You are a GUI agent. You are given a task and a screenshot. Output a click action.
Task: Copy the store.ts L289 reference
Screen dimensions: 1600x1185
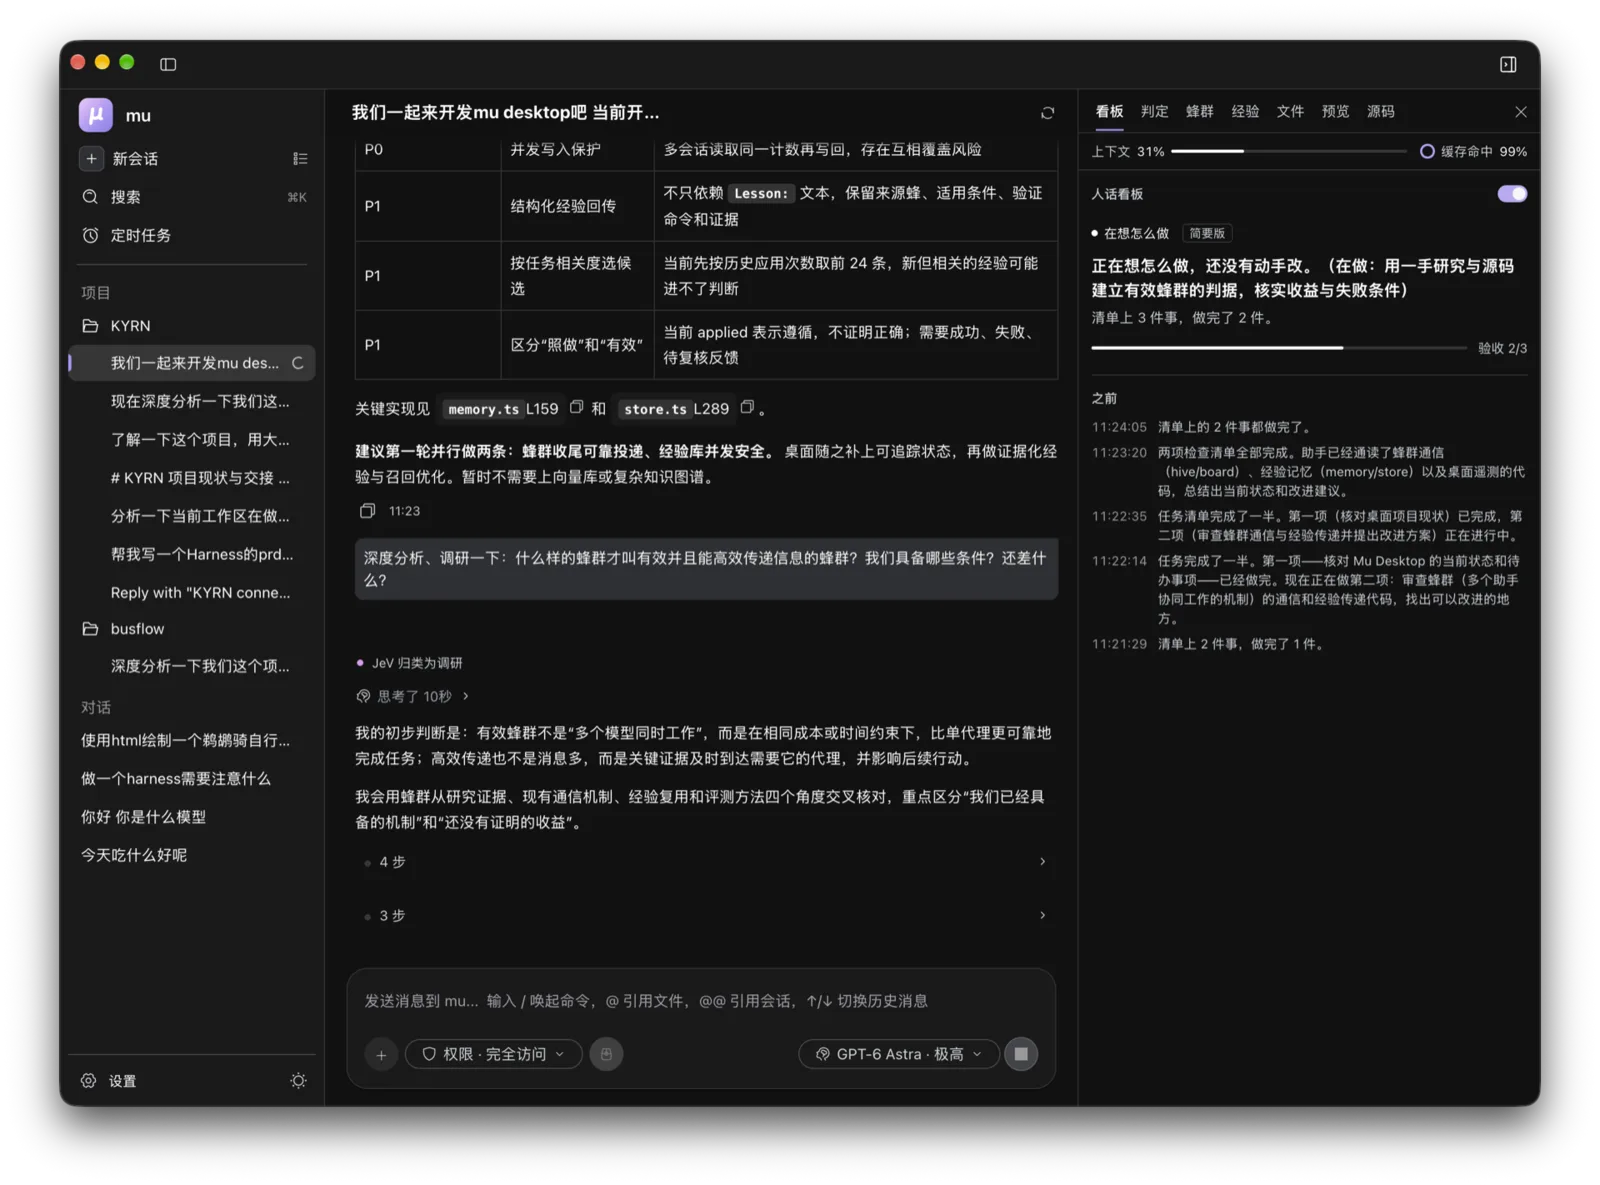click(746, 408)
